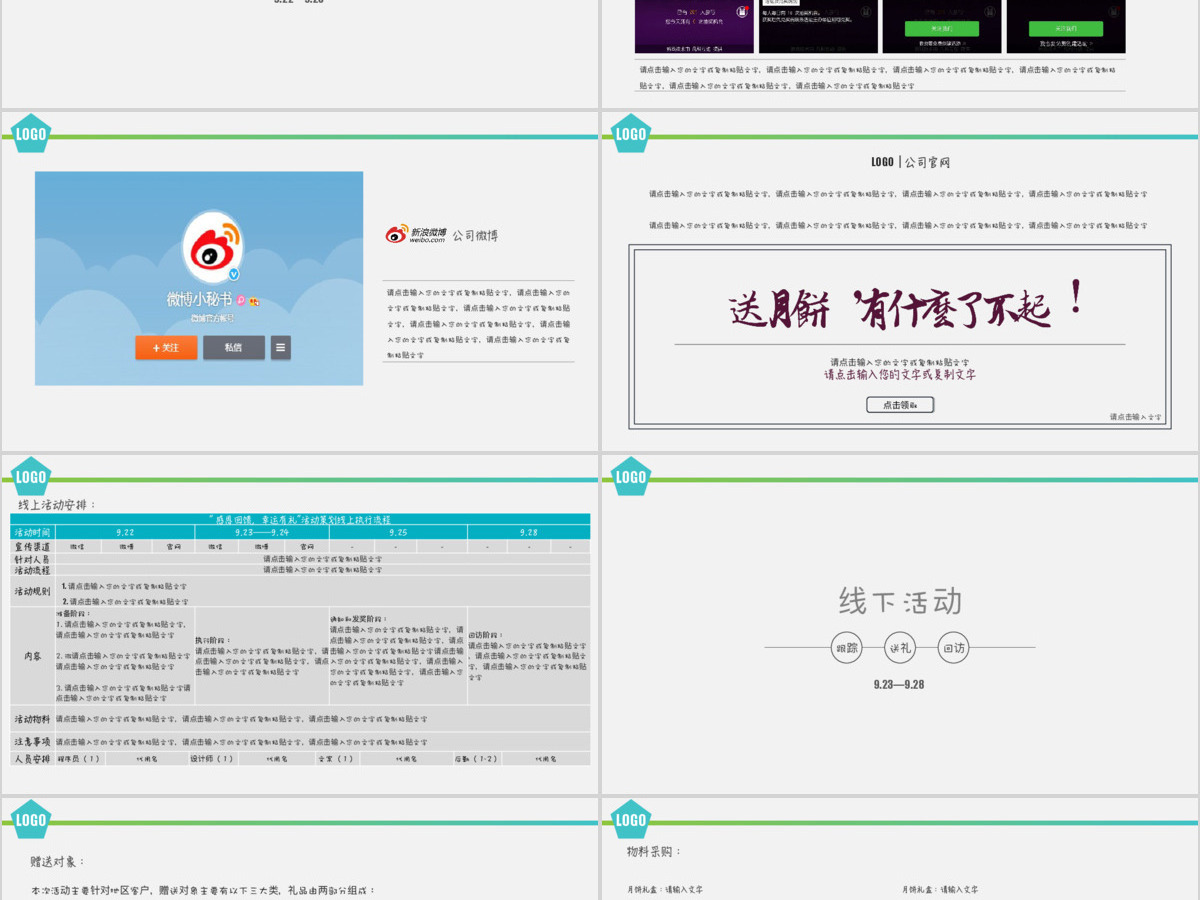
Task: Click the 活动流程 row label
Action: click(x=33, y=570)
